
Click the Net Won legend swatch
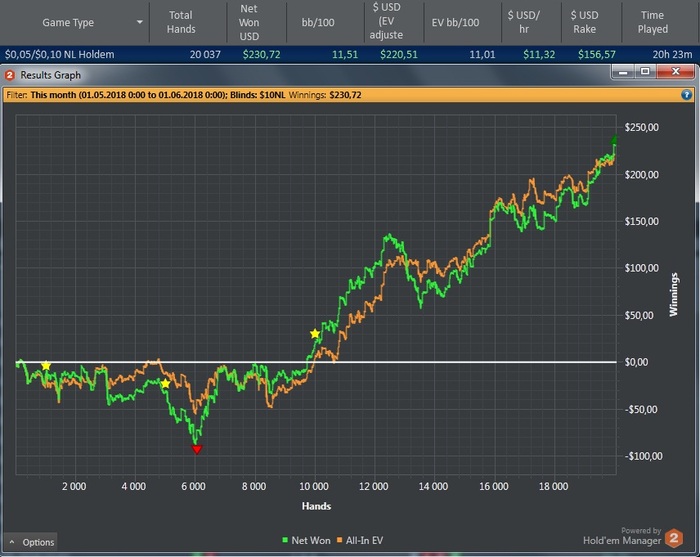pyautogui.click(x=285, y=540)
